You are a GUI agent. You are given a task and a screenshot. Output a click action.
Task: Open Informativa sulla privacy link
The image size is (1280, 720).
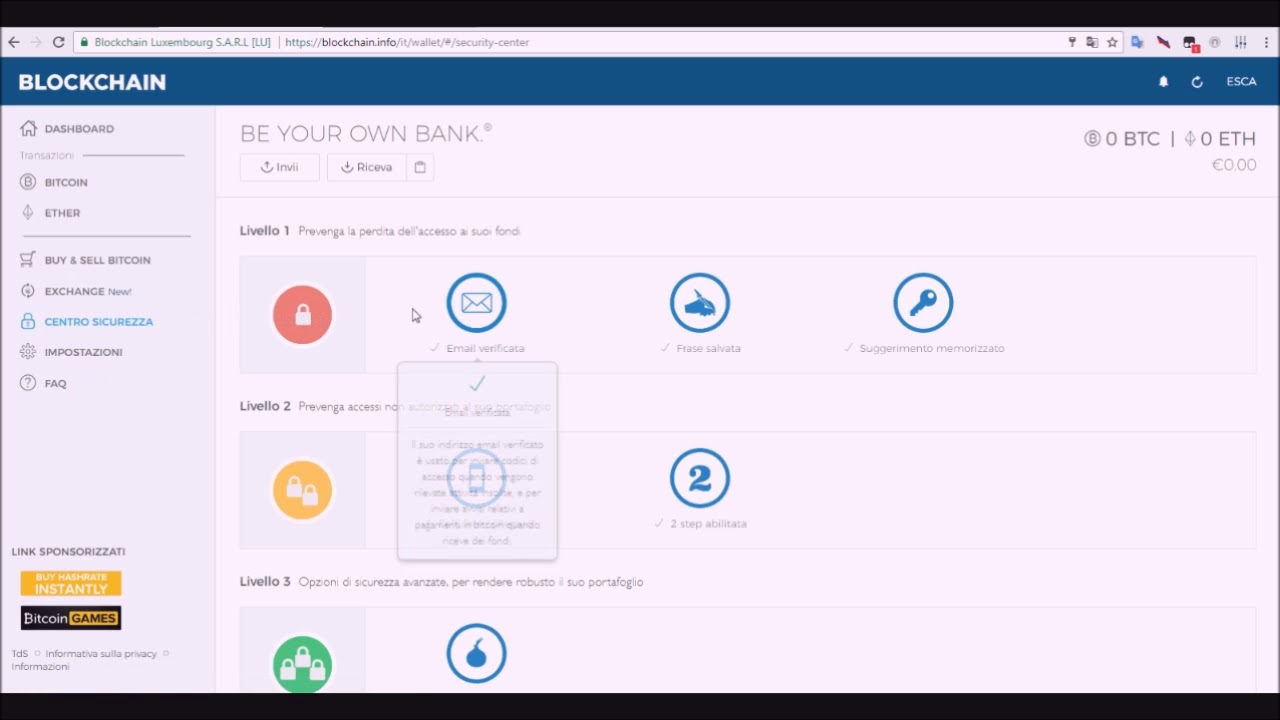point(101,654)
